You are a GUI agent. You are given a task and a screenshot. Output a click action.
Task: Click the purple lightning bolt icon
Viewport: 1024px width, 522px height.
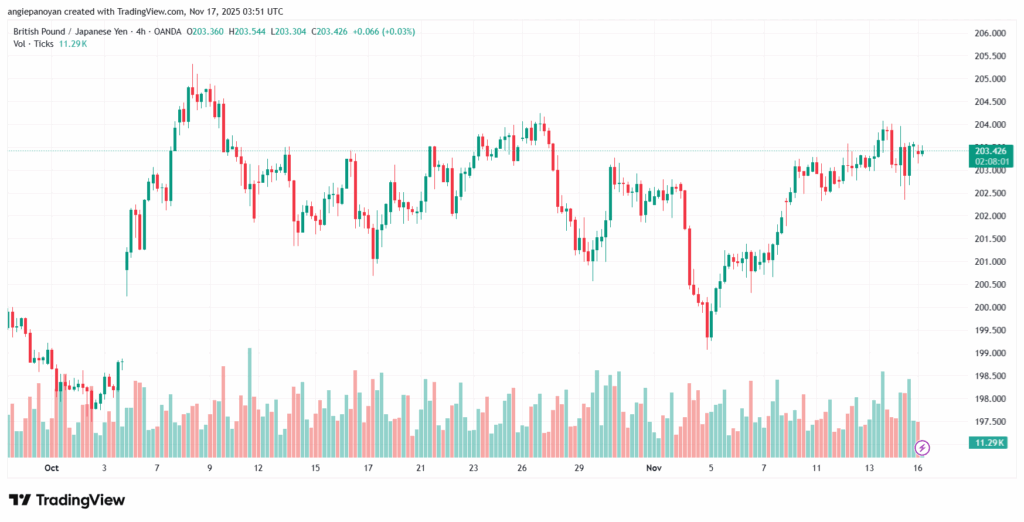923,446
